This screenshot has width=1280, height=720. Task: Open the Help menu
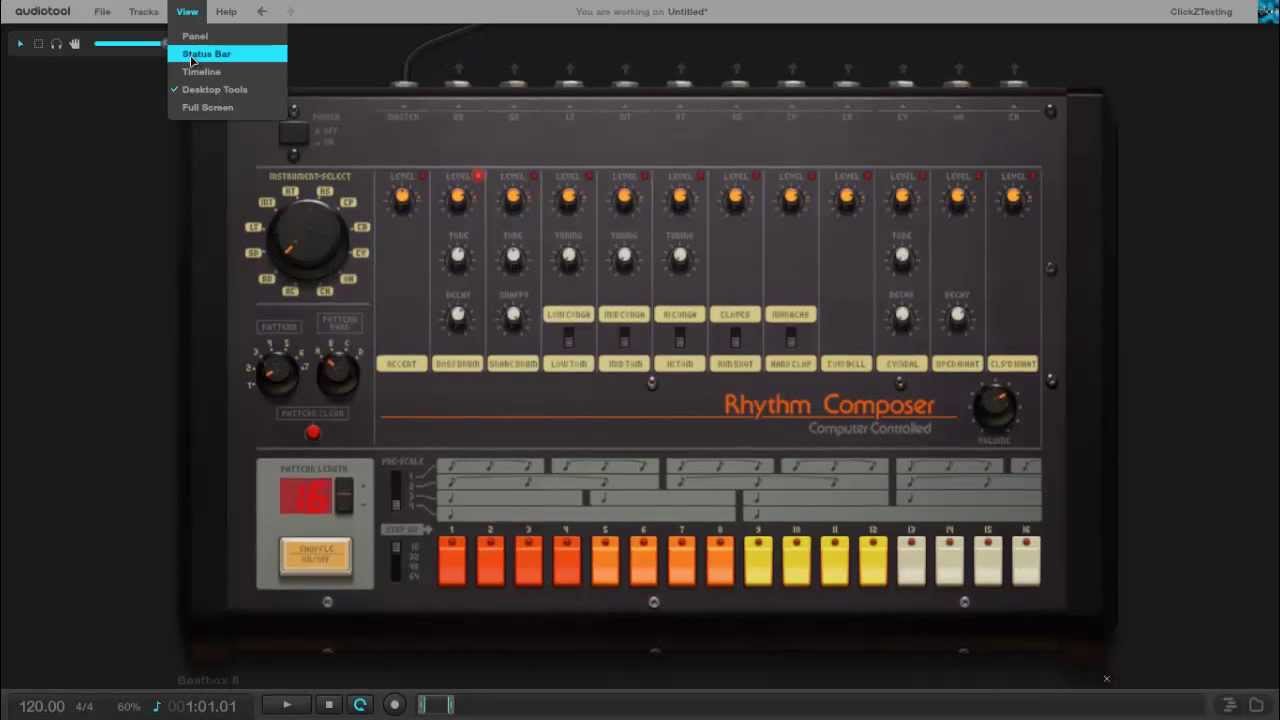click(226, 12)
